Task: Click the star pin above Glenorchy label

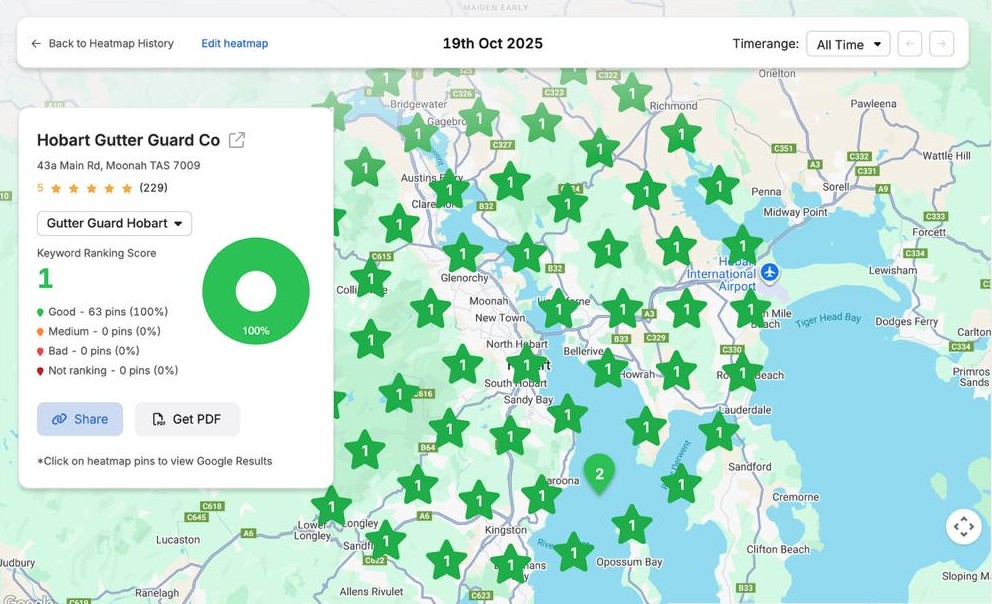Action: [462, 253]
